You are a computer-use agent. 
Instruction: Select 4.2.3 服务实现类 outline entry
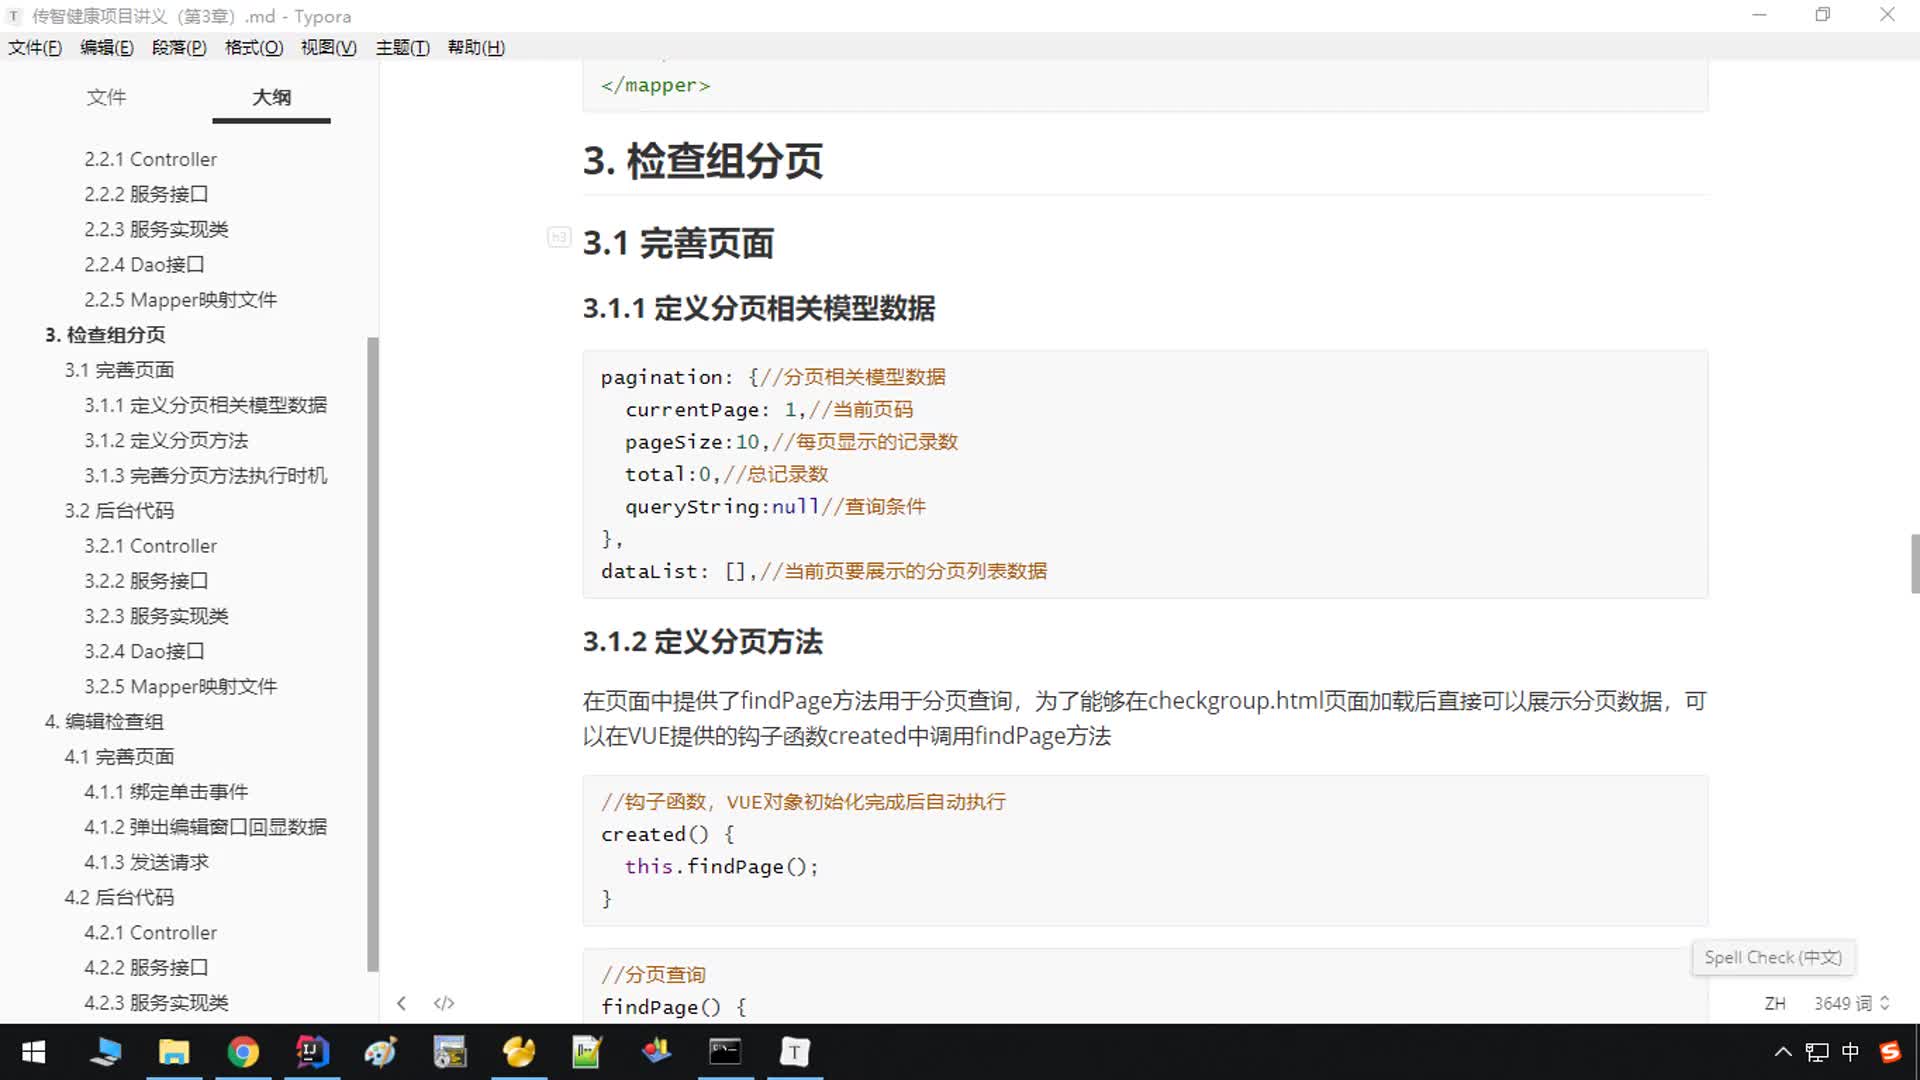coord(156,1003)
